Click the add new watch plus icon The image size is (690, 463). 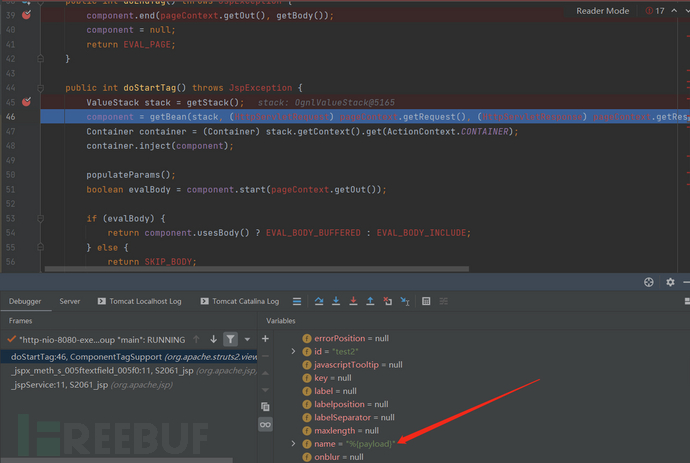point(265,339)
